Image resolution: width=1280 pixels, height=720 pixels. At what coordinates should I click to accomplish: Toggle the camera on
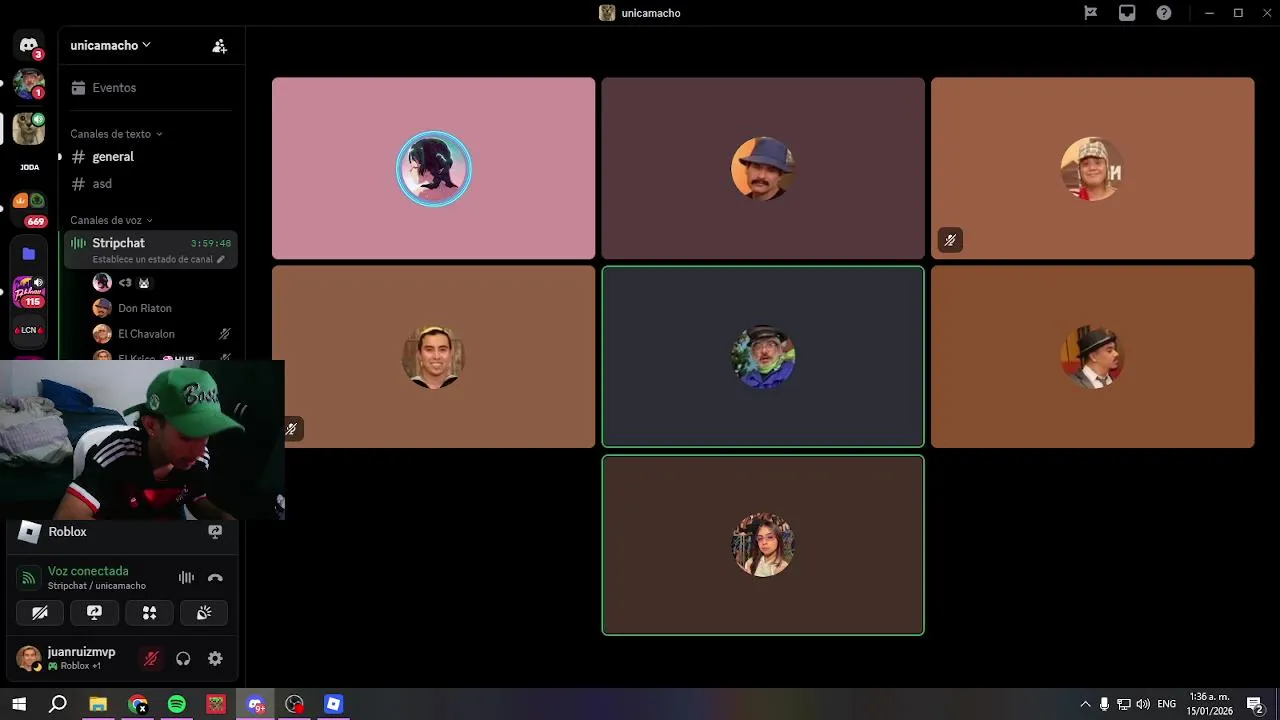40,613
